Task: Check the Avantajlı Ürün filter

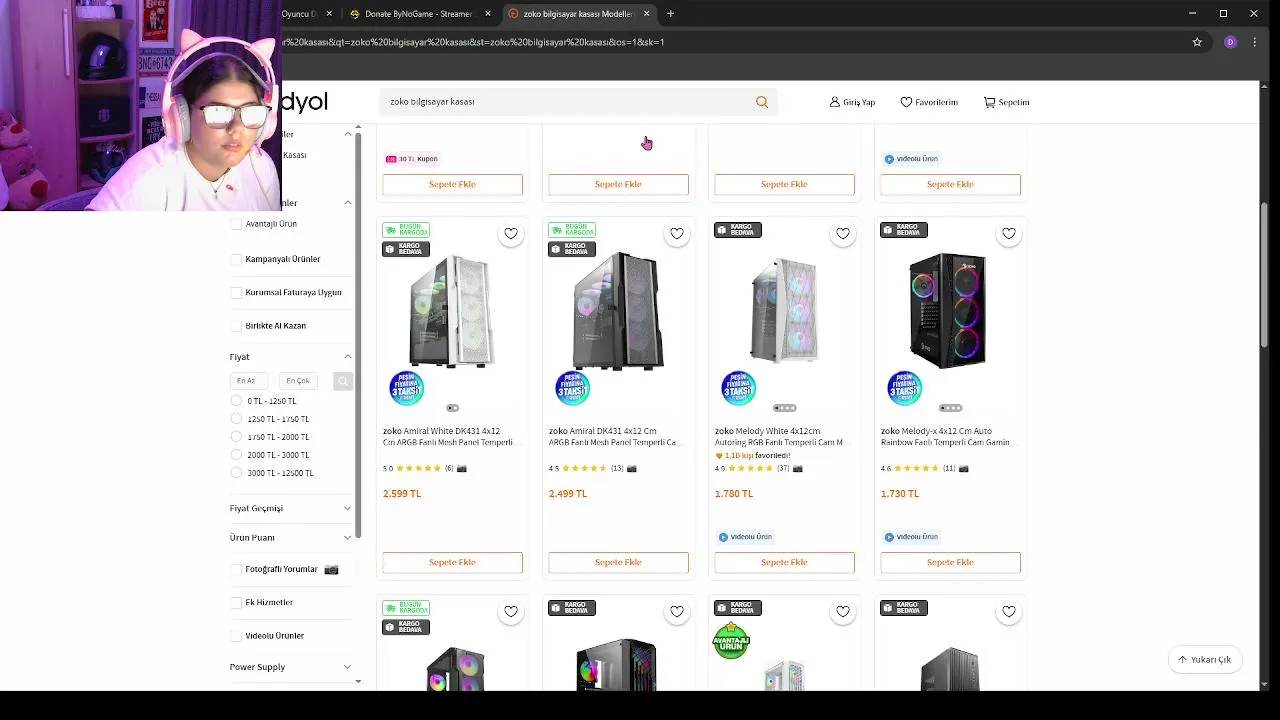Action: point(237,224)
